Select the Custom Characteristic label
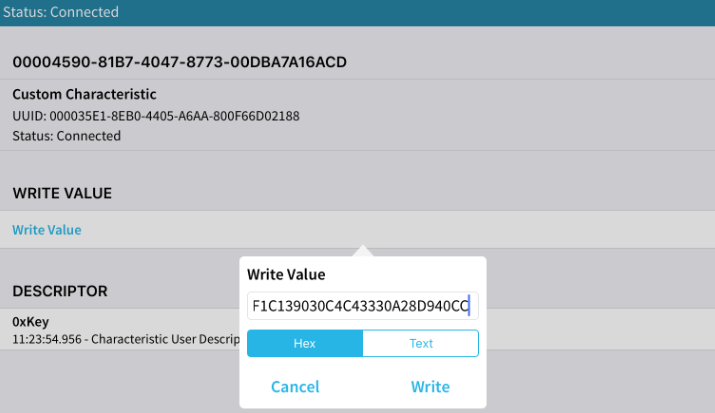The image size is (715, 413). point(84,95)
